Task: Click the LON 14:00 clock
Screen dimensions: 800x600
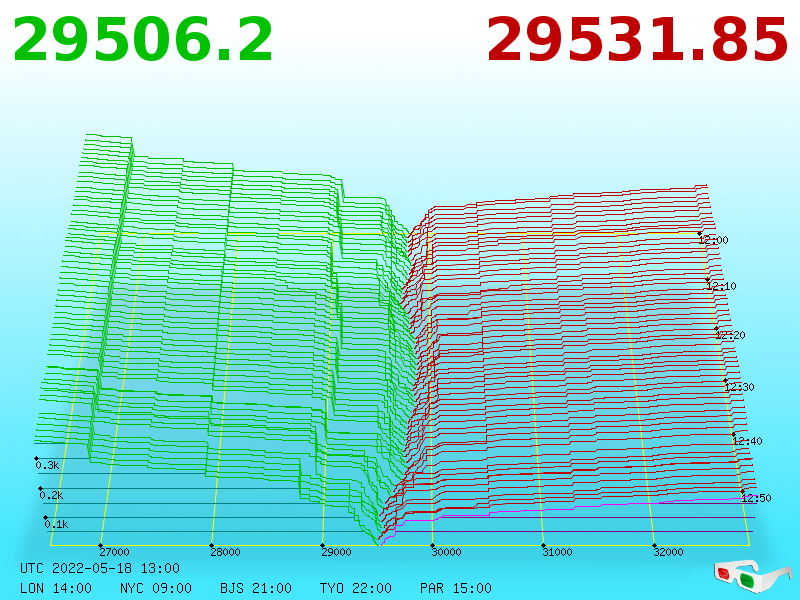Action: click(x=56, y=588)
